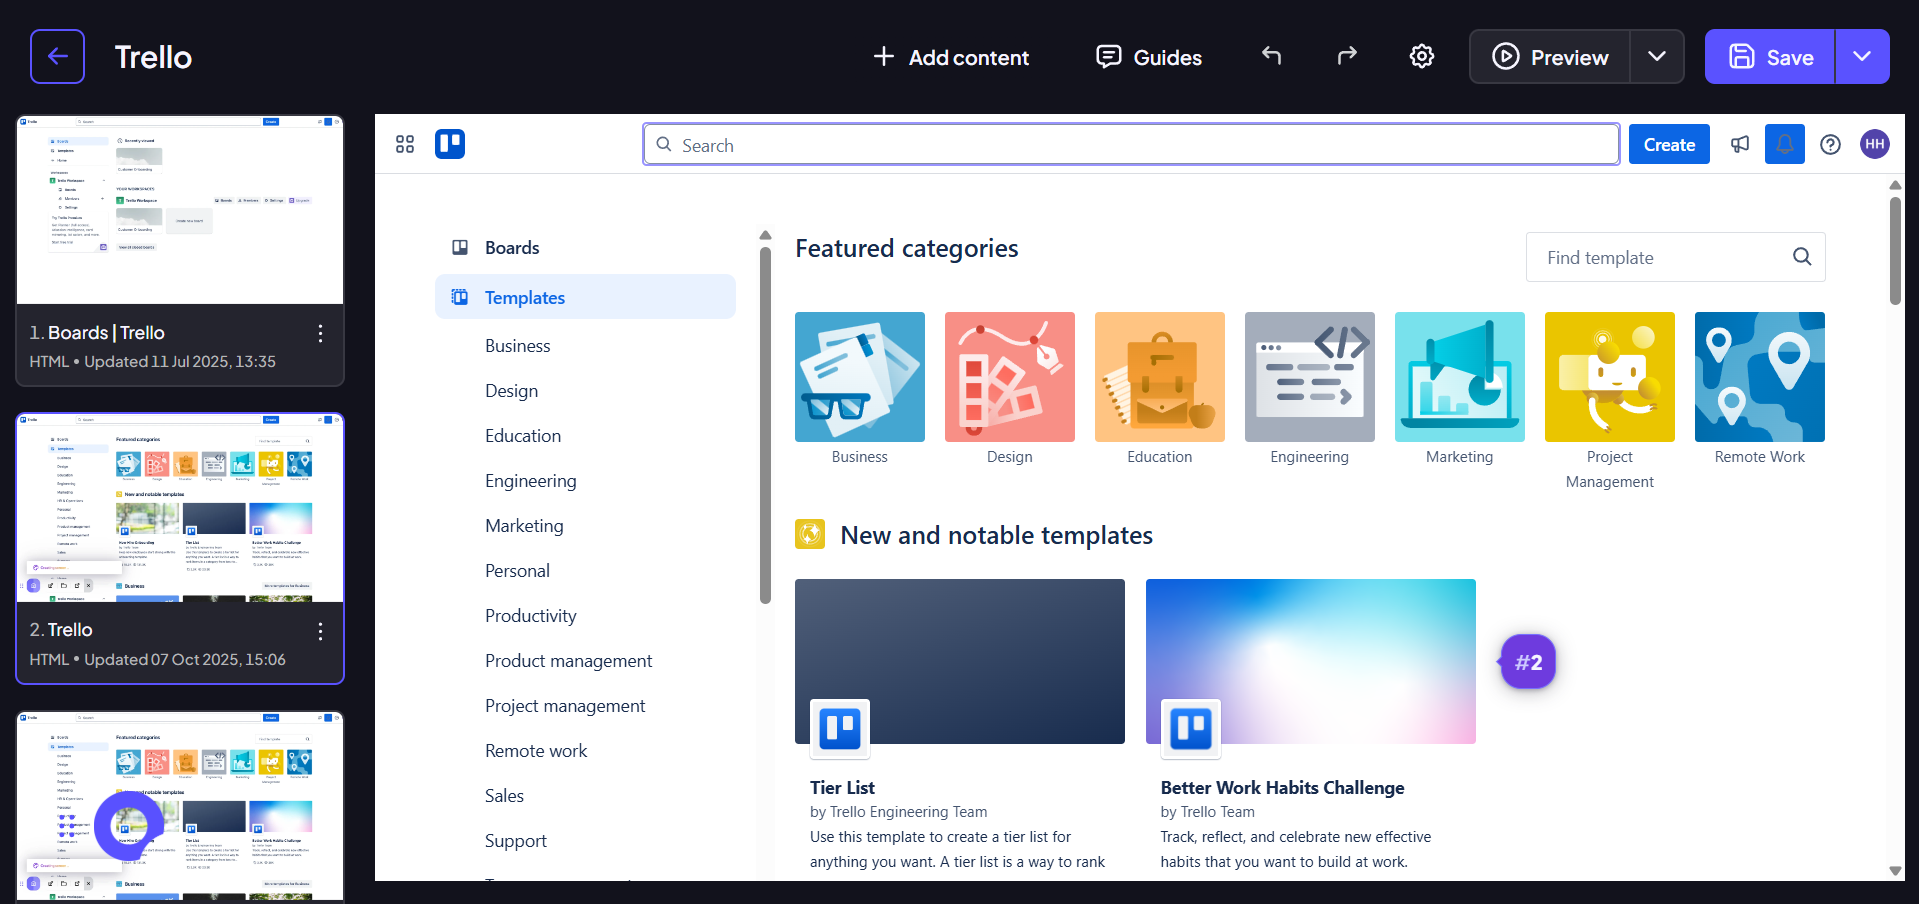Click the Trello logo icon
Image resolution: width=1919 pixels, height=904 pixels.
click(450, 144)
